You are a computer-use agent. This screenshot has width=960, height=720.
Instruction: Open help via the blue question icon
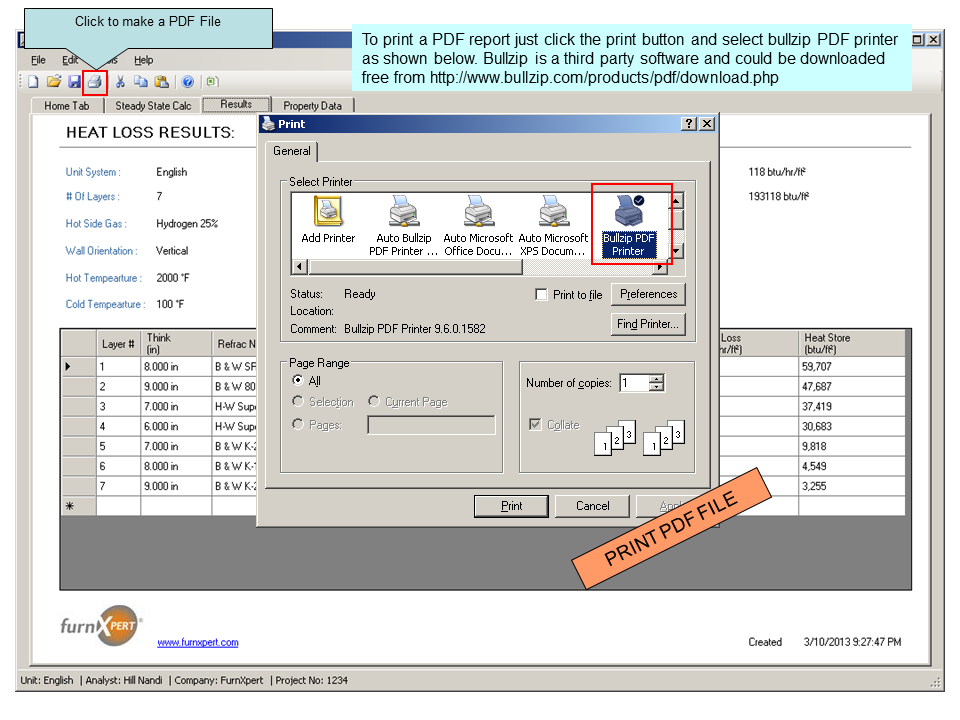coord(188,82)
